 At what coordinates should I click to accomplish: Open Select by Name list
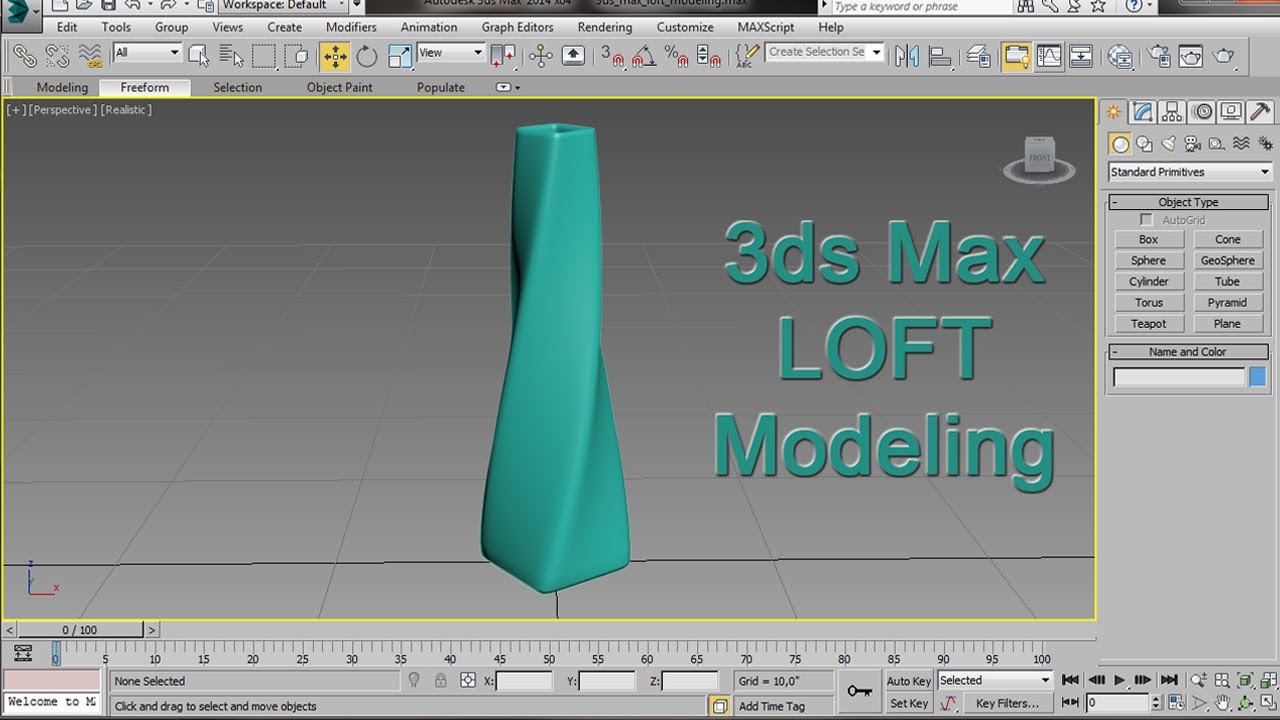(x=231, y=56)
